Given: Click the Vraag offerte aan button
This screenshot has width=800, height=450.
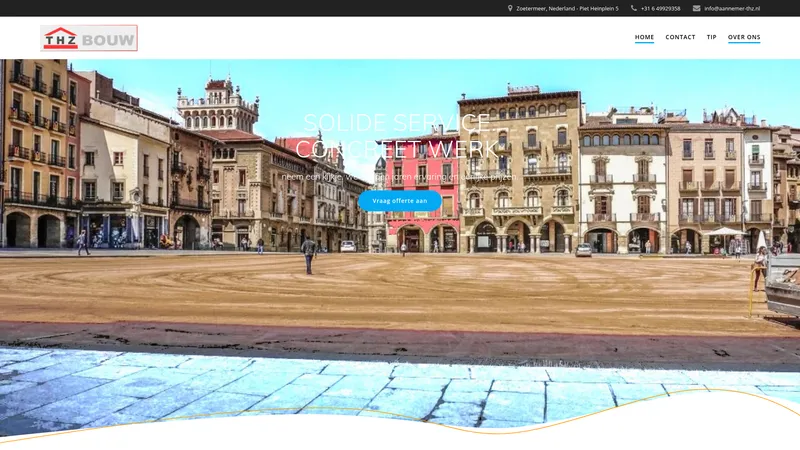Looking at the screenshot, I should [400, 201].
